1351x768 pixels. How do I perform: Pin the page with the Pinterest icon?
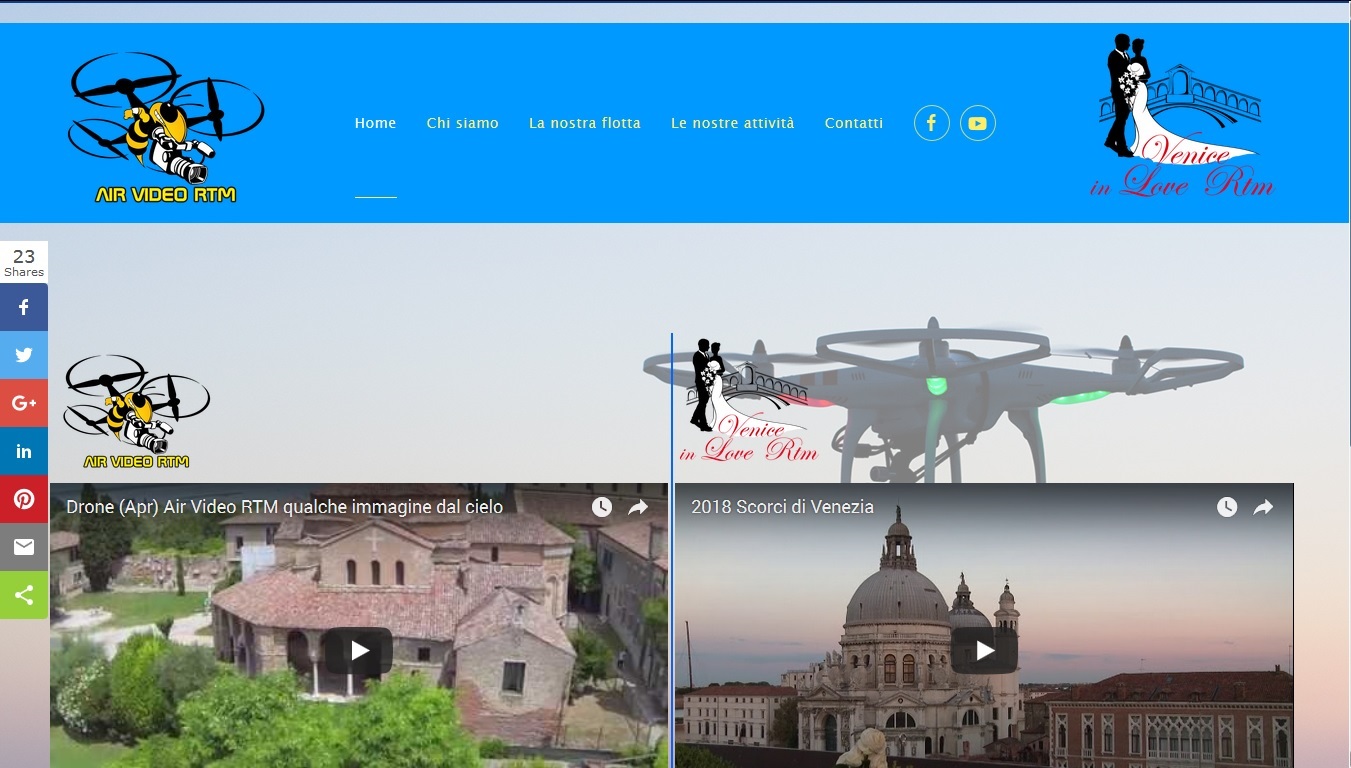[24, 499]
